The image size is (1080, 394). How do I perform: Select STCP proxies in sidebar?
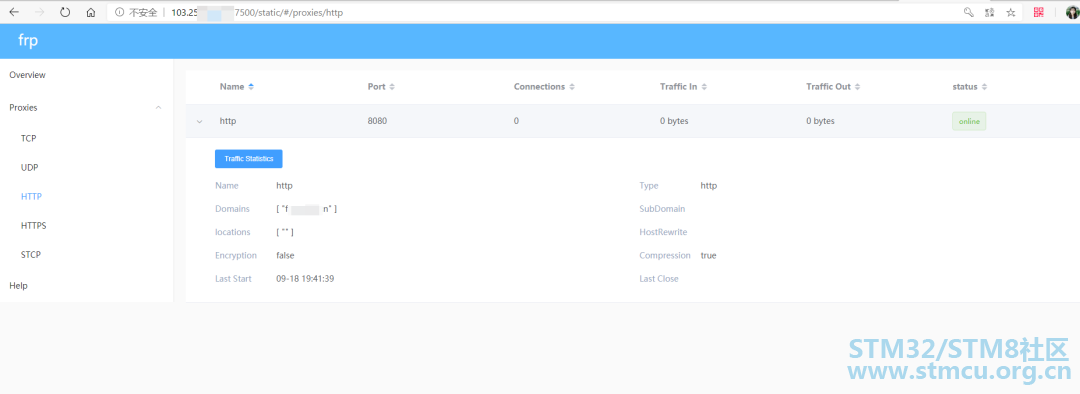tap(31, 255)
